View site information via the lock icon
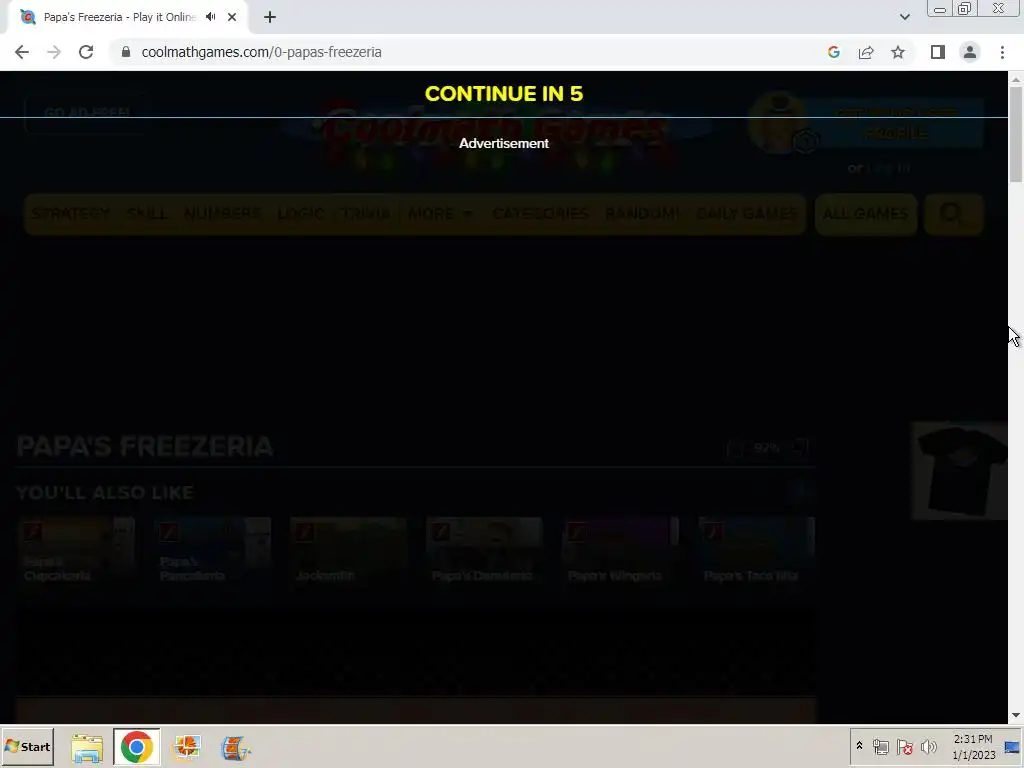This screenshot has width=1024, height=768. pos(126,52)
